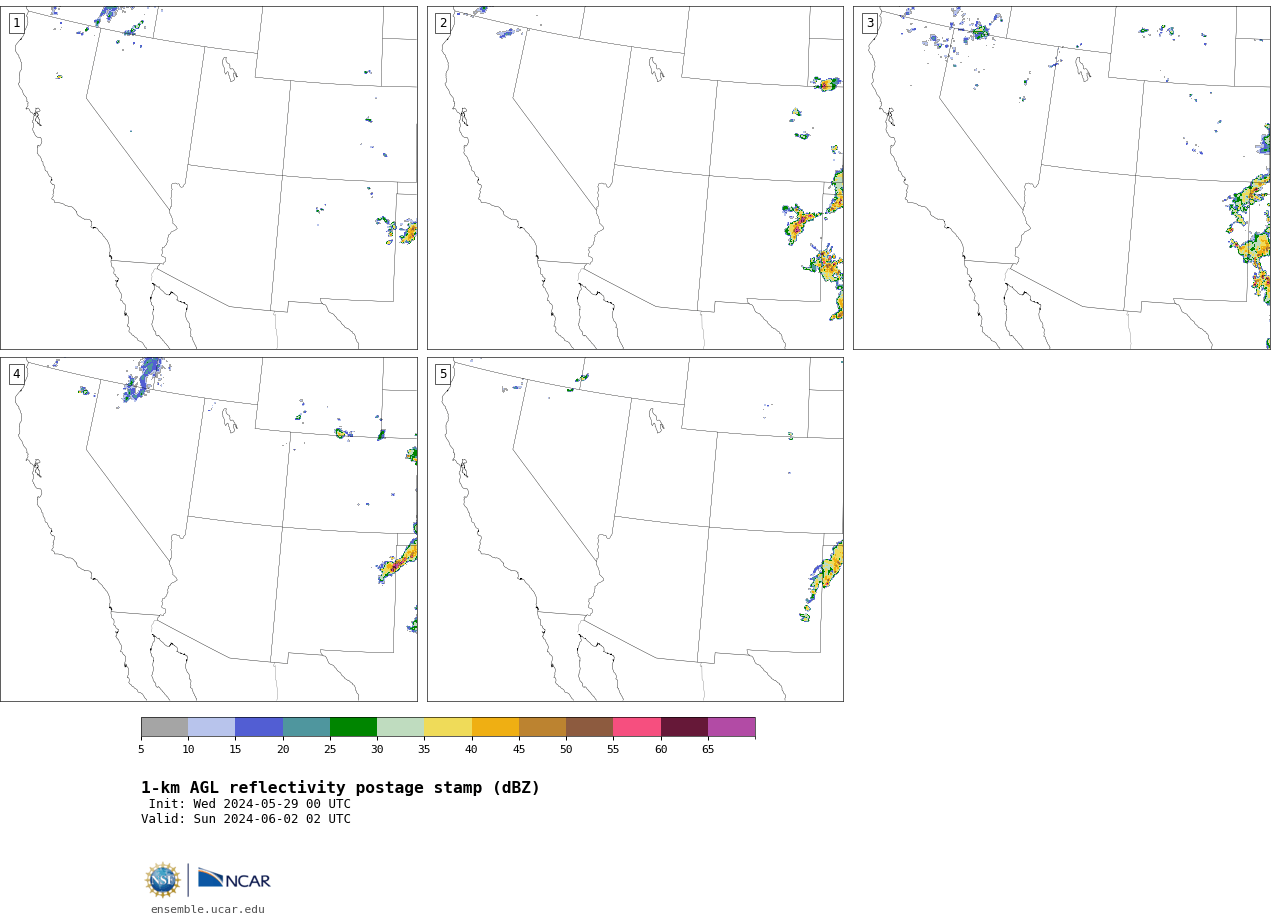Click the 1-km AGL reflectivity title

click(x=340, y=788)
